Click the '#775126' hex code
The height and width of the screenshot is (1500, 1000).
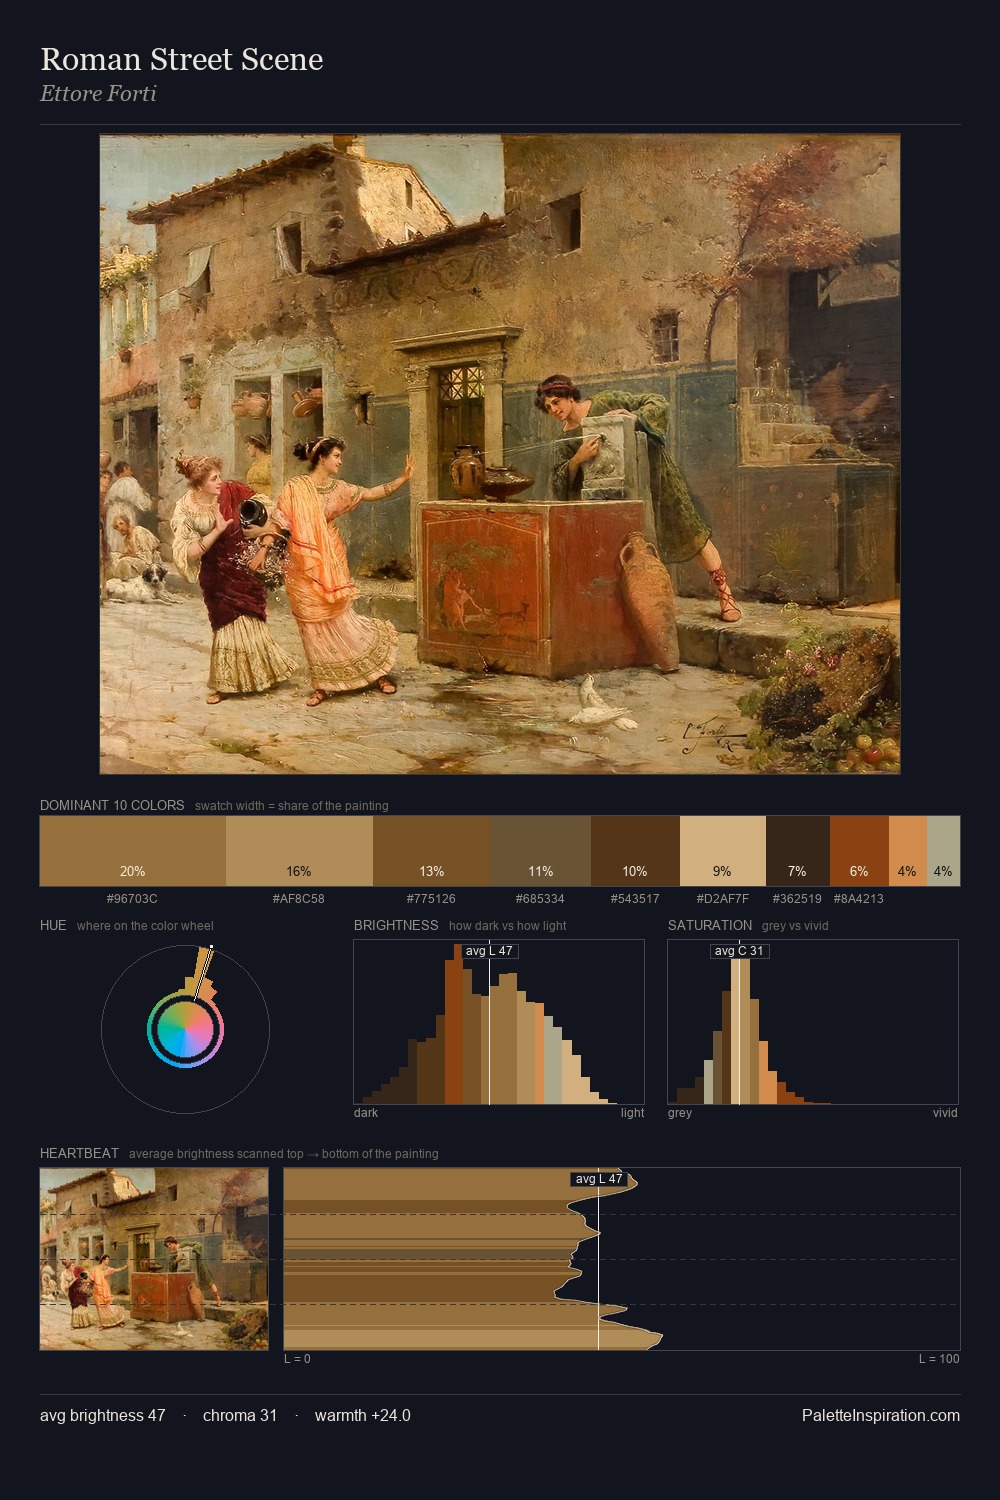432,899
